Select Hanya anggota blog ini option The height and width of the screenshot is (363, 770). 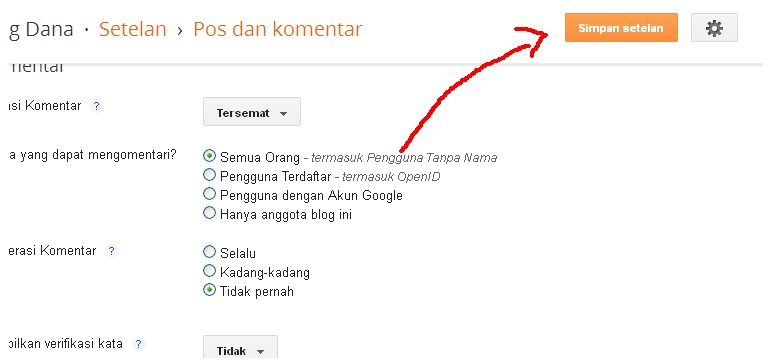coord(209,213)
